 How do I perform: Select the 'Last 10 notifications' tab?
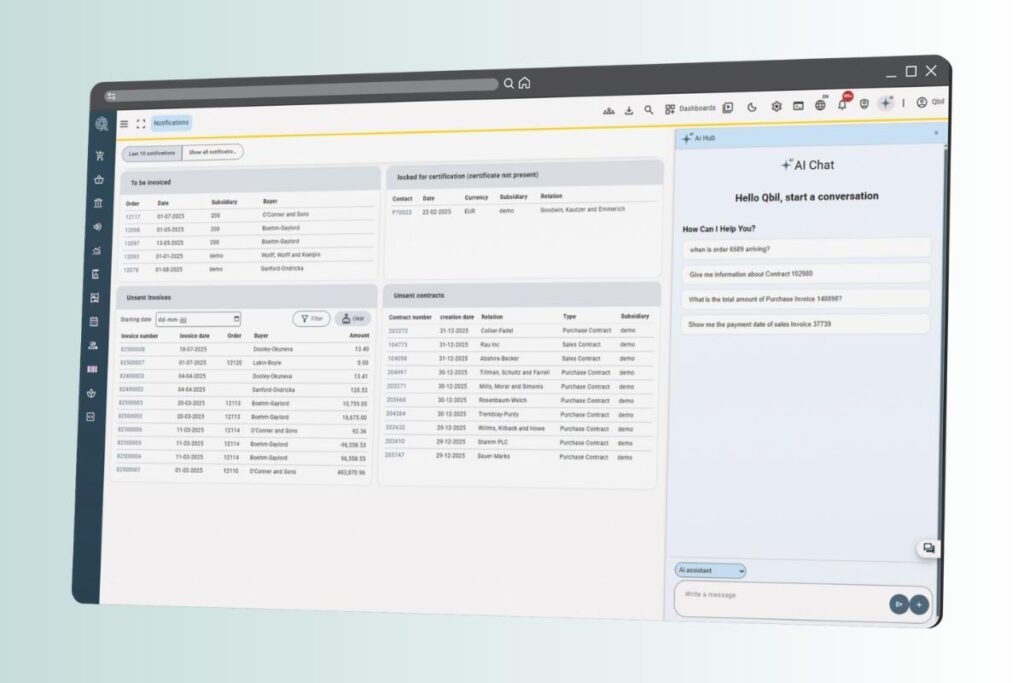pyautogui.click(x=152, y=153)
